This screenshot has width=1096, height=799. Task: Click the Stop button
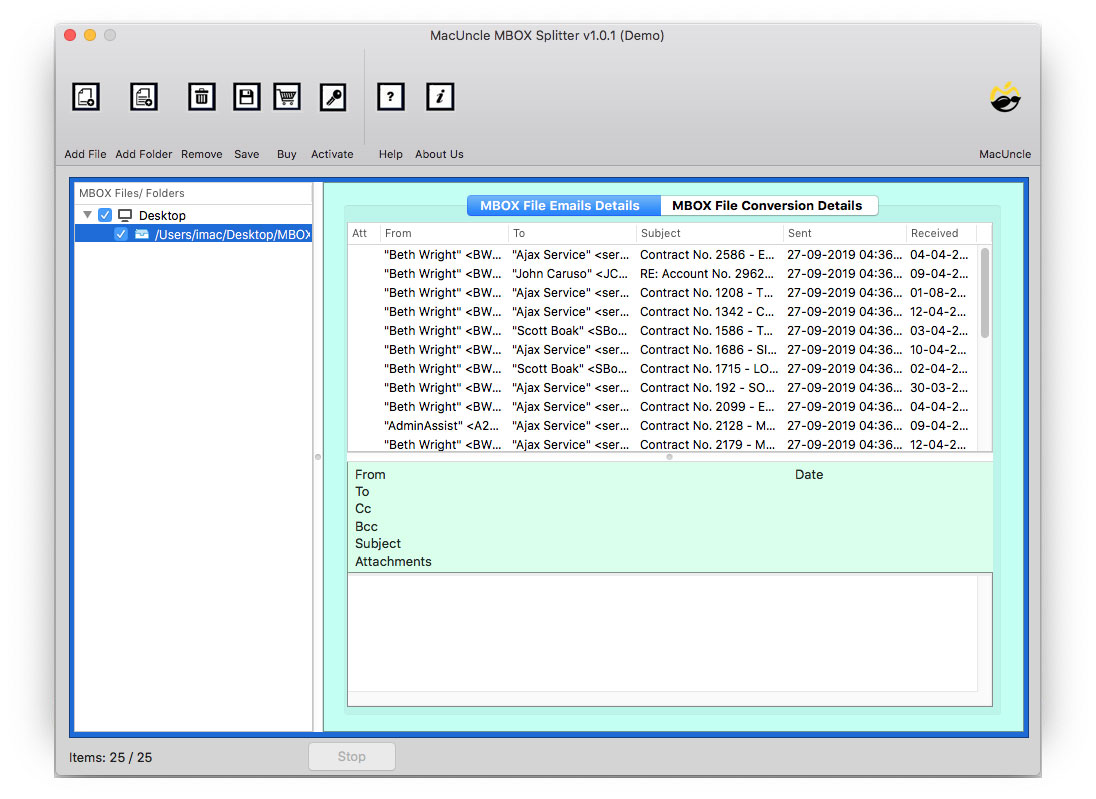(x=352, y=756)
